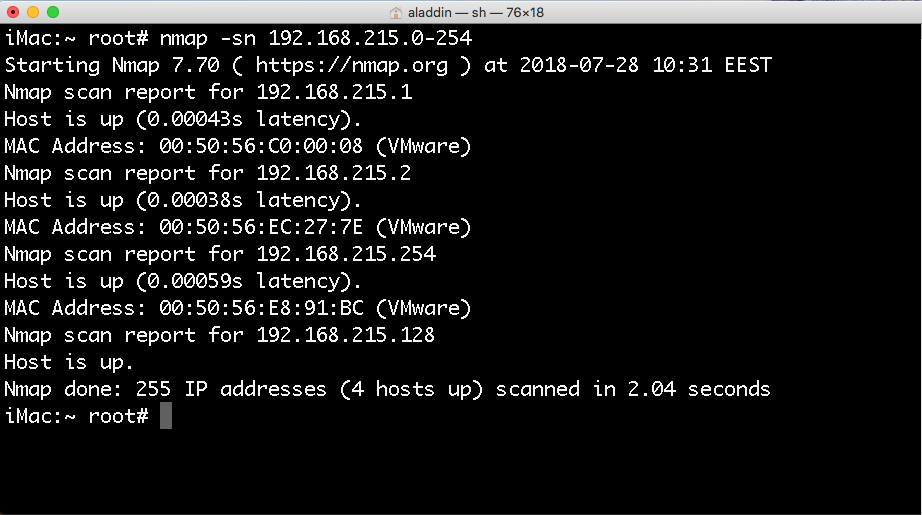Click the terminal cursor block at prompt
Image resolution: width=922 pixels, height=515 pixels.
166,416
